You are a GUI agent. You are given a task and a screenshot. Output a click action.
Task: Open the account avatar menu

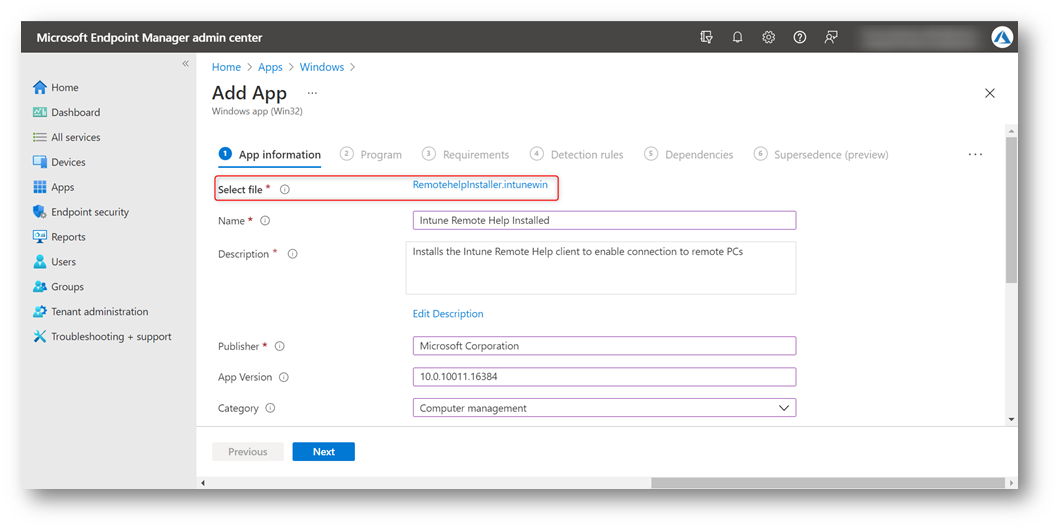1002,37
